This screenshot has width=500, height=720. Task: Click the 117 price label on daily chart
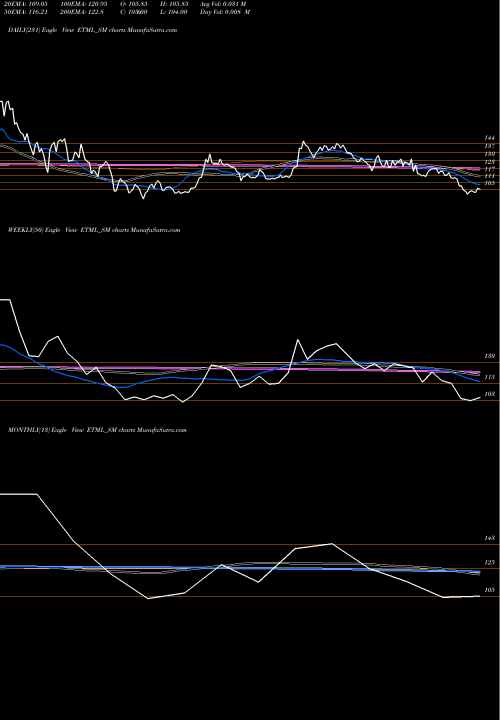tap(489, 169)
